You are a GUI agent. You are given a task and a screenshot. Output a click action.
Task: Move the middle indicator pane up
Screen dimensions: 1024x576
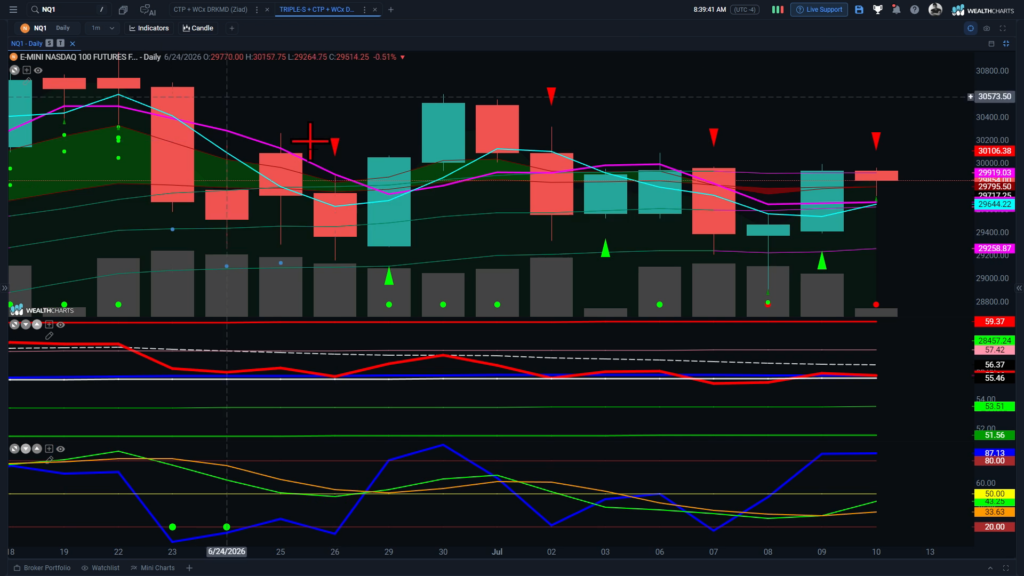tap(37, 325)
